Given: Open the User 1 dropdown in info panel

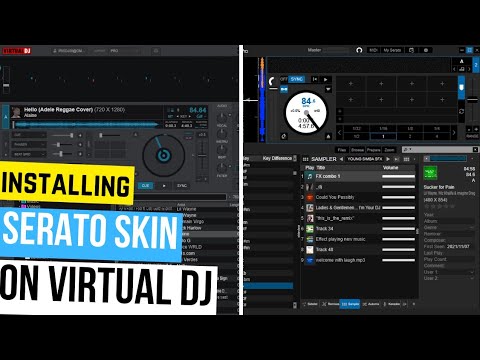Looking at the screenshot, I should pyautogui.click(x=471, y=272).
